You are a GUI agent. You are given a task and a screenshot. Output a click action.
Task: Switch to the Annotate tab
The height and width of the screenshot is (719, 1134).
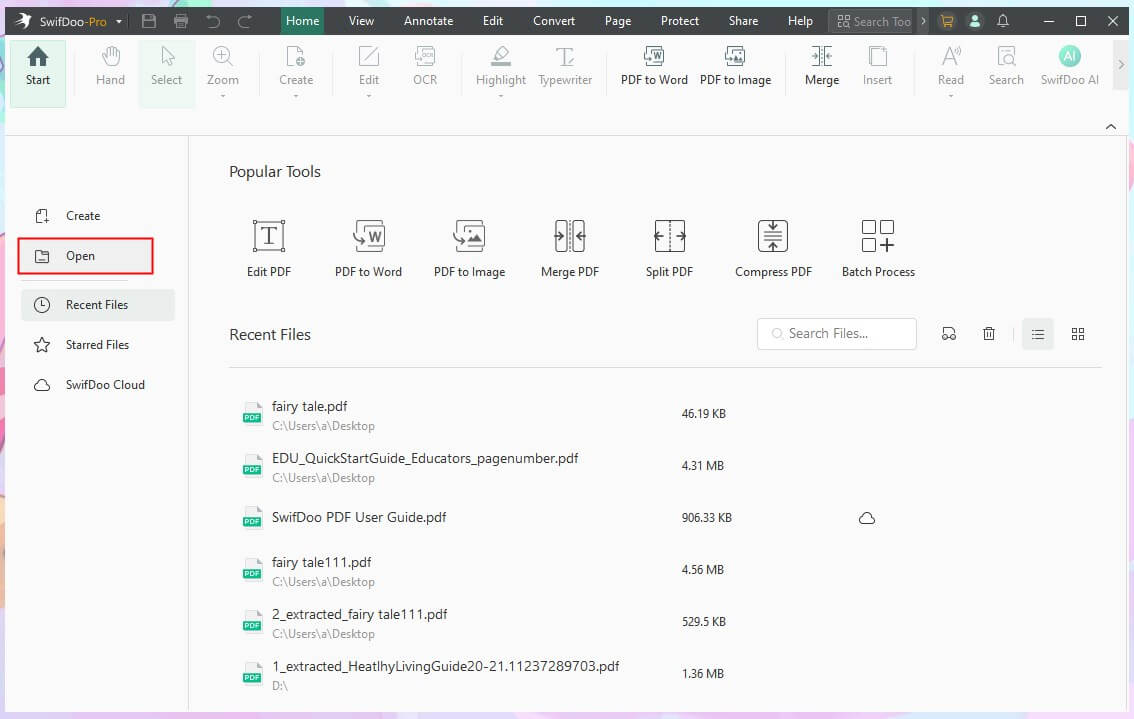(x=428, y=21)
